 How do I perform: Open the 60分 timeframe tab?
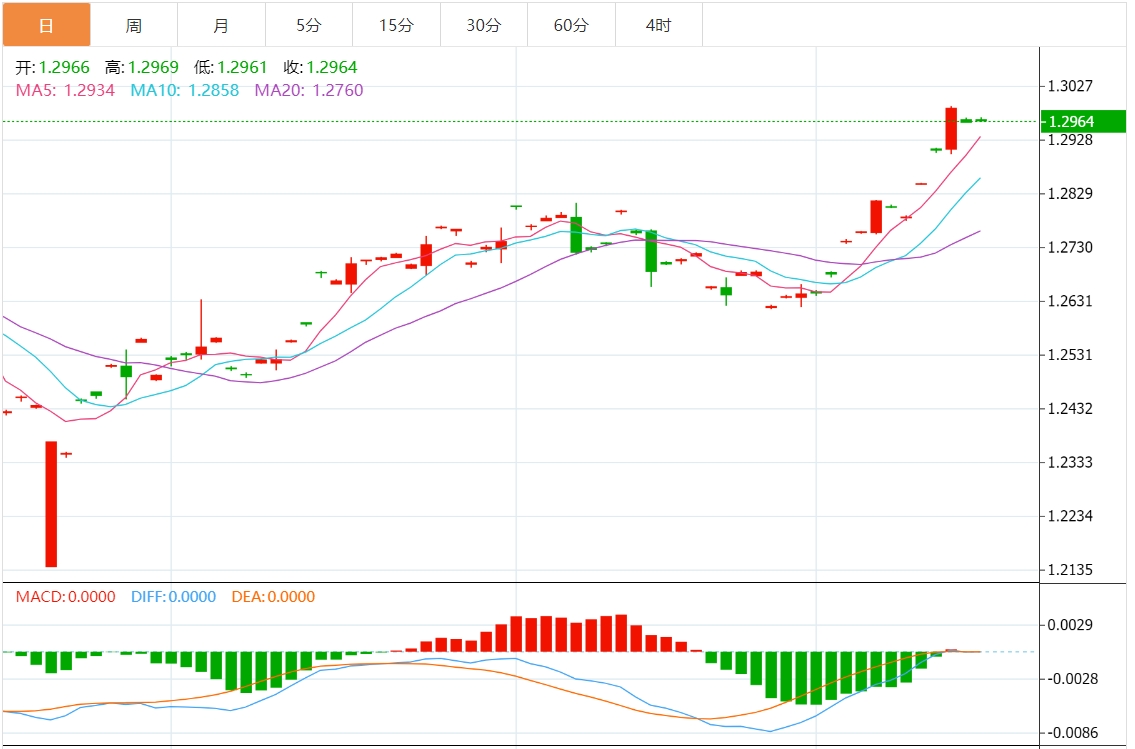click(571, 25)
